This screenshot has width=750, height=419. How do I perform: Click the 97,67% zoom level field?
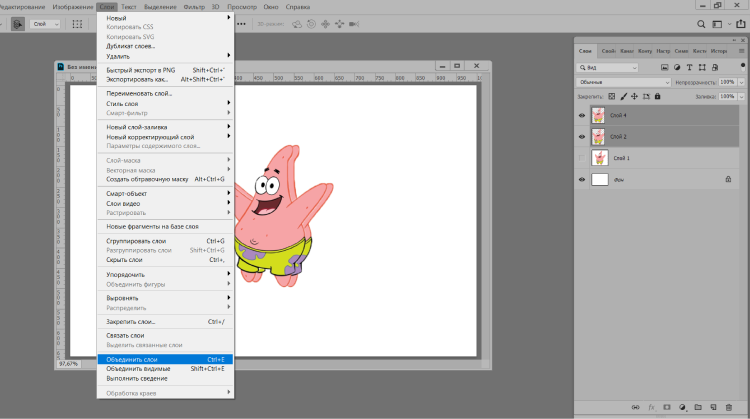coord(68,364)
